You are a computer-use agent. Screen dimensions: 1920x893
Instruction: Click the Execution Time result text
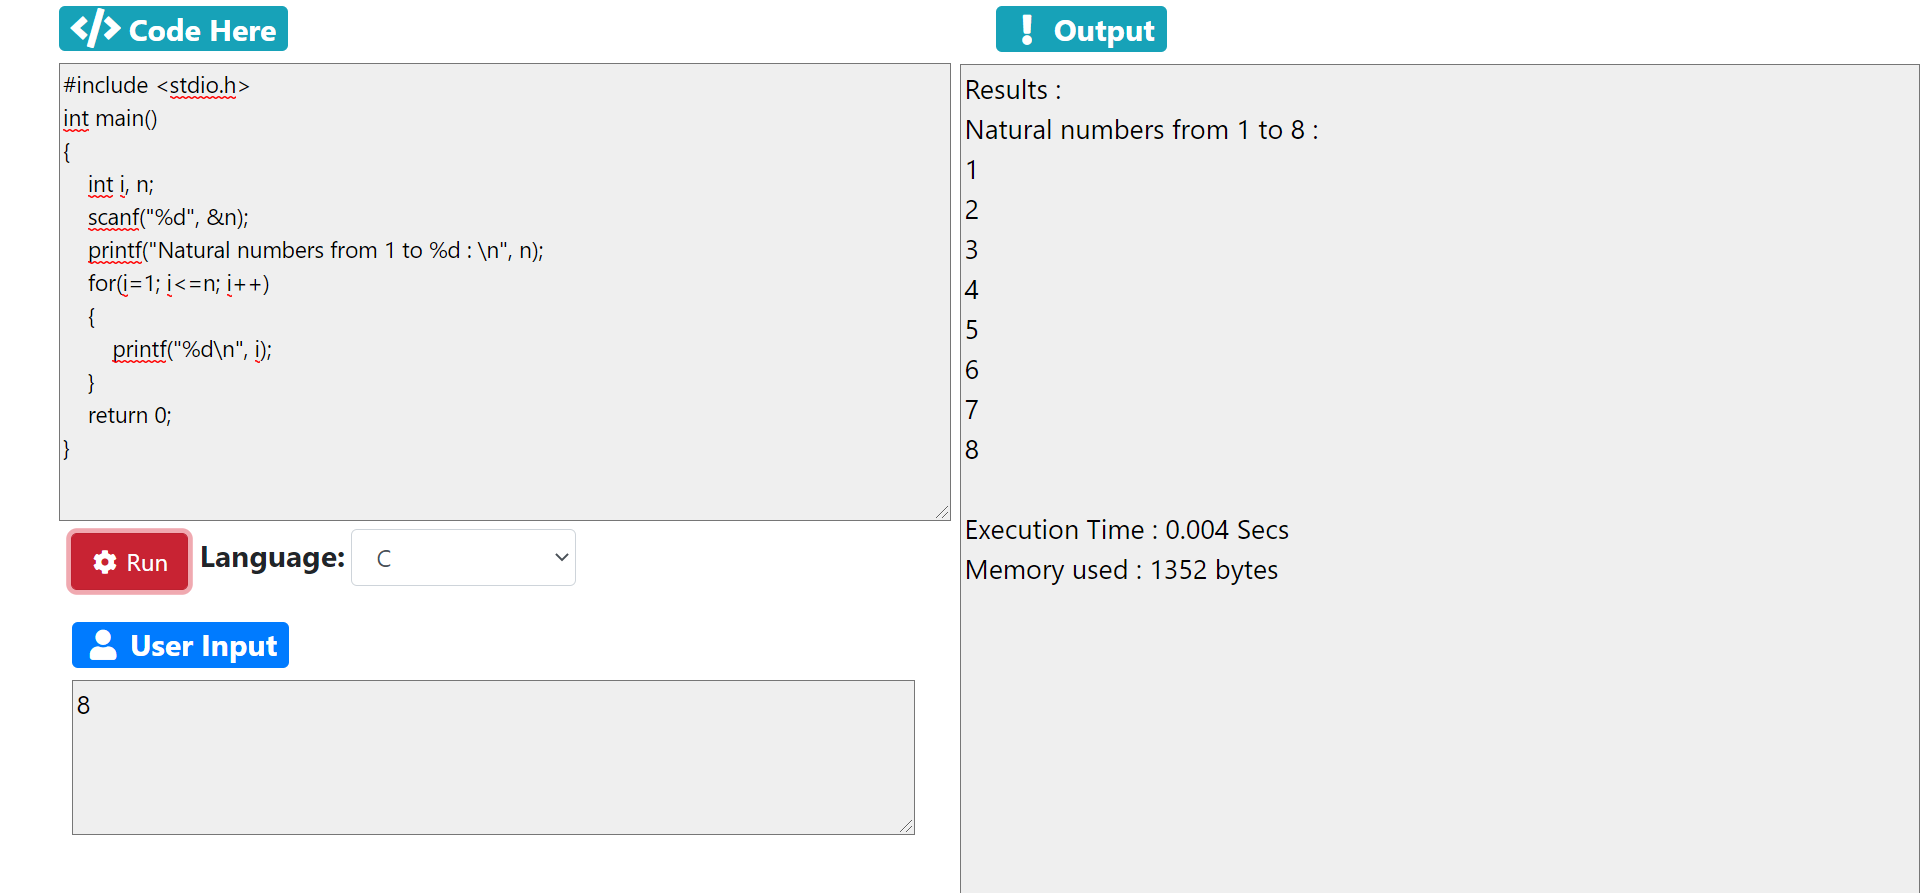(1126, 530)
